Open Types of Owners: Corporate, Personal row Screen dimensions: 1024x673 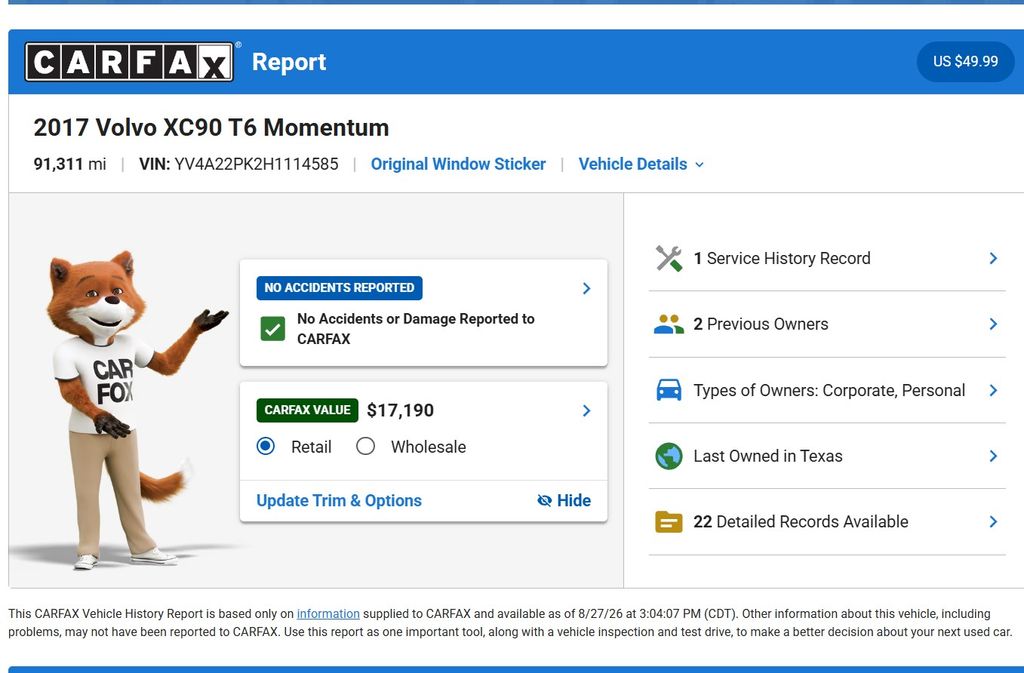(827, 390)
